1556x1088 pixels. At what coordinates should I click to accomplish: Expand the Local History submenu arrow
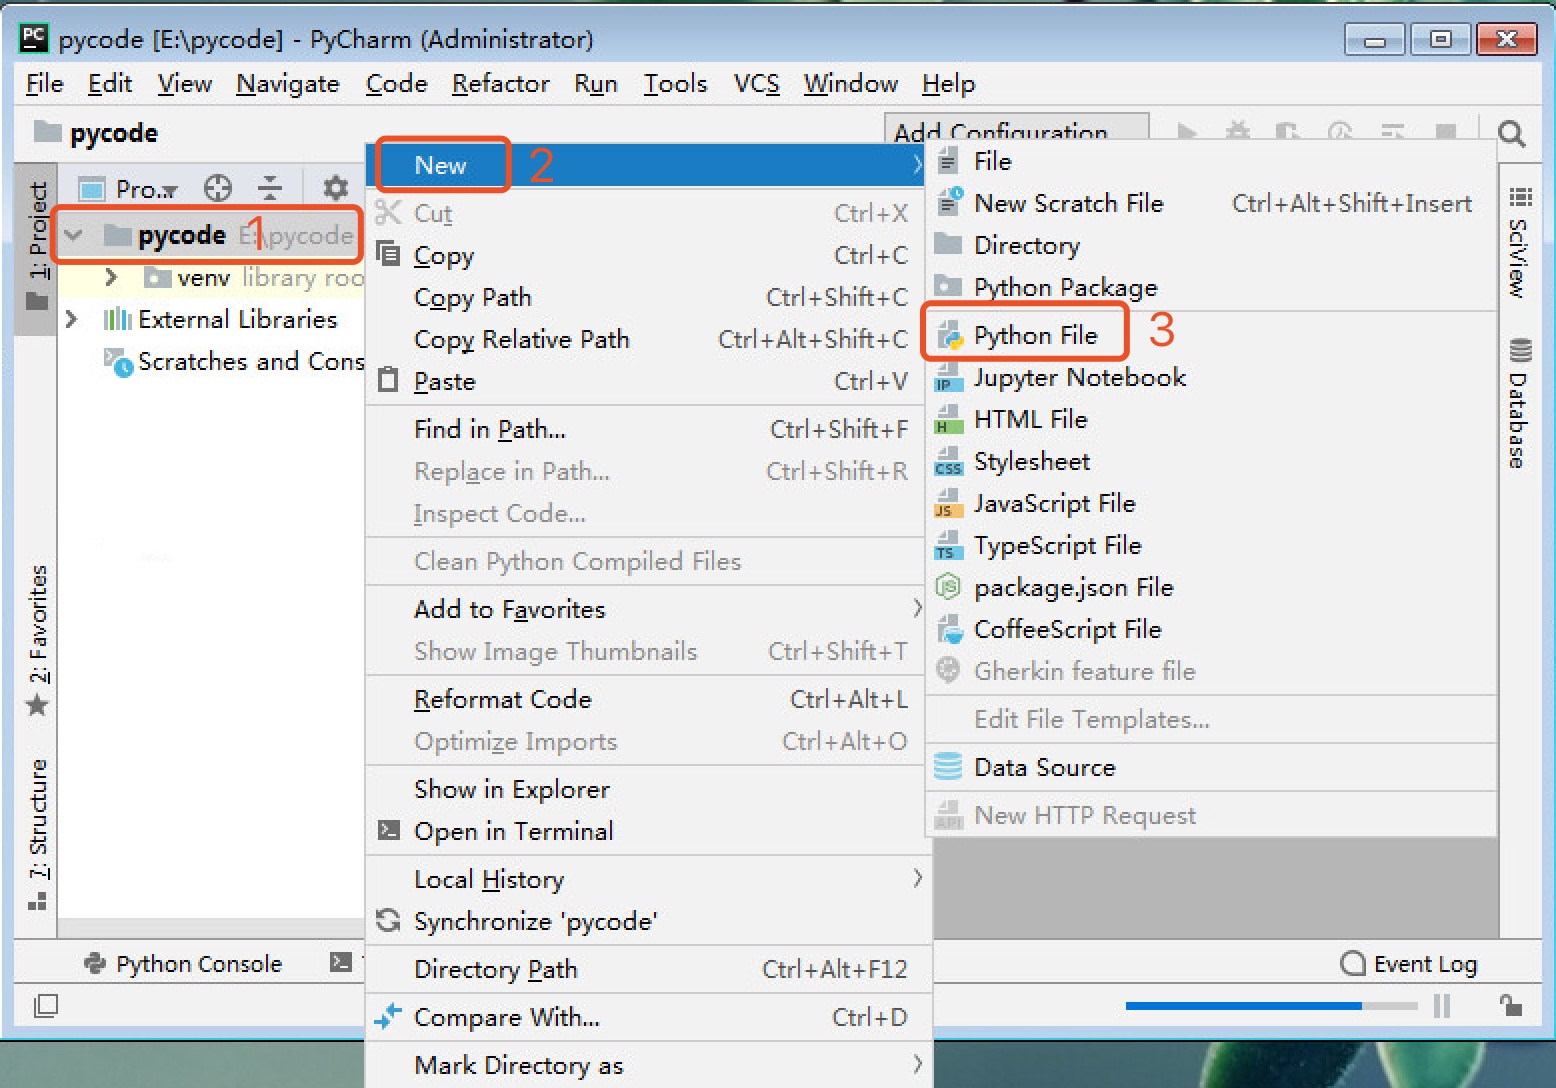point(916,878)
